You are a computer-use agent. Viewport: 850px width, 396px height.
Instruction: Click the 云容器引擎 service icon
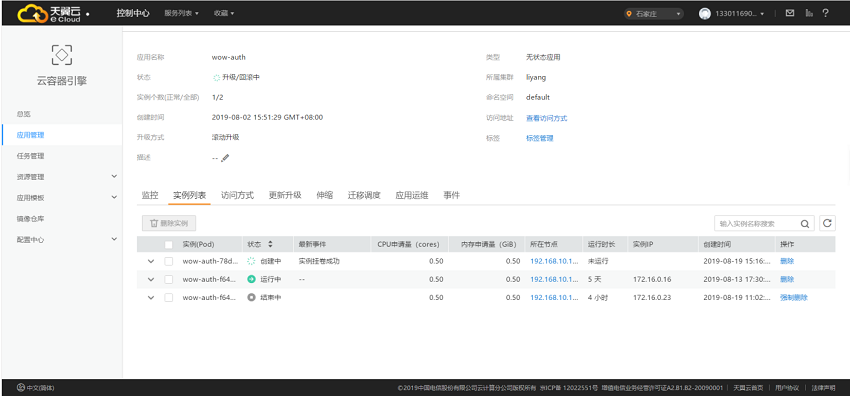tap(62, 54)
